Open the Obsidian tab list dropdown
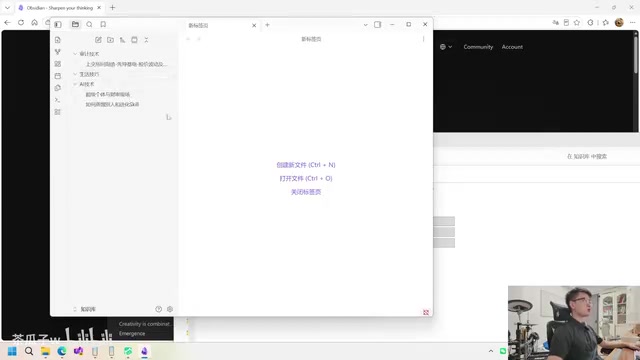 pyautogui.click(x=365, y=25)
